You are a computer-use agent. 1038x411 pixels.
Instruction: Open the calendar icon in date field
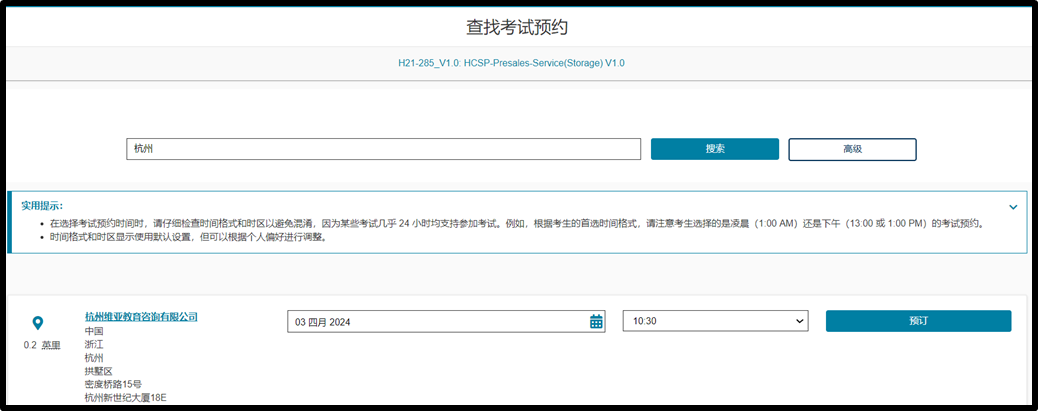coord(596,322)
